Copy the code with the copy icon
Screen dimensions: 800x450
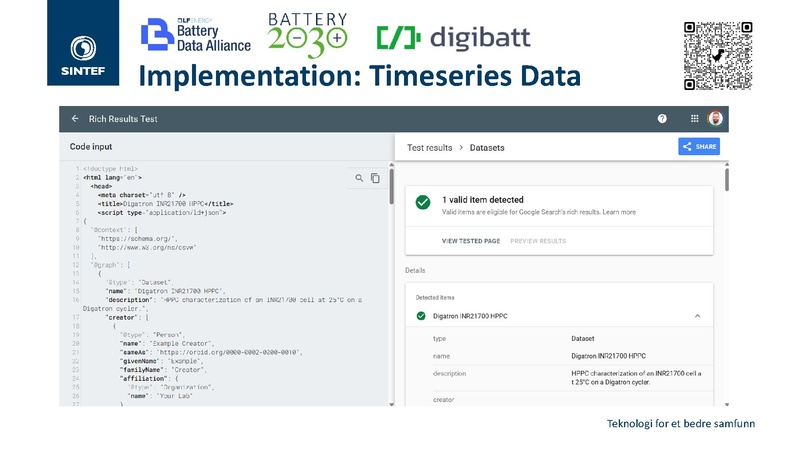(x=376, y=178)
